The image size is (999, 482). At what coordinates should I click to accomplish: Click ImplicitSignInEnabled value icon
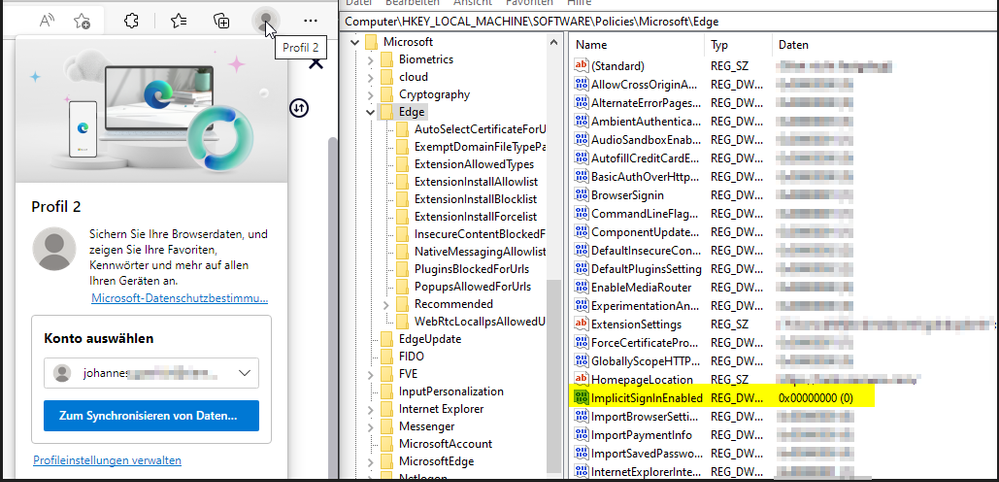(x=581, y=398)
